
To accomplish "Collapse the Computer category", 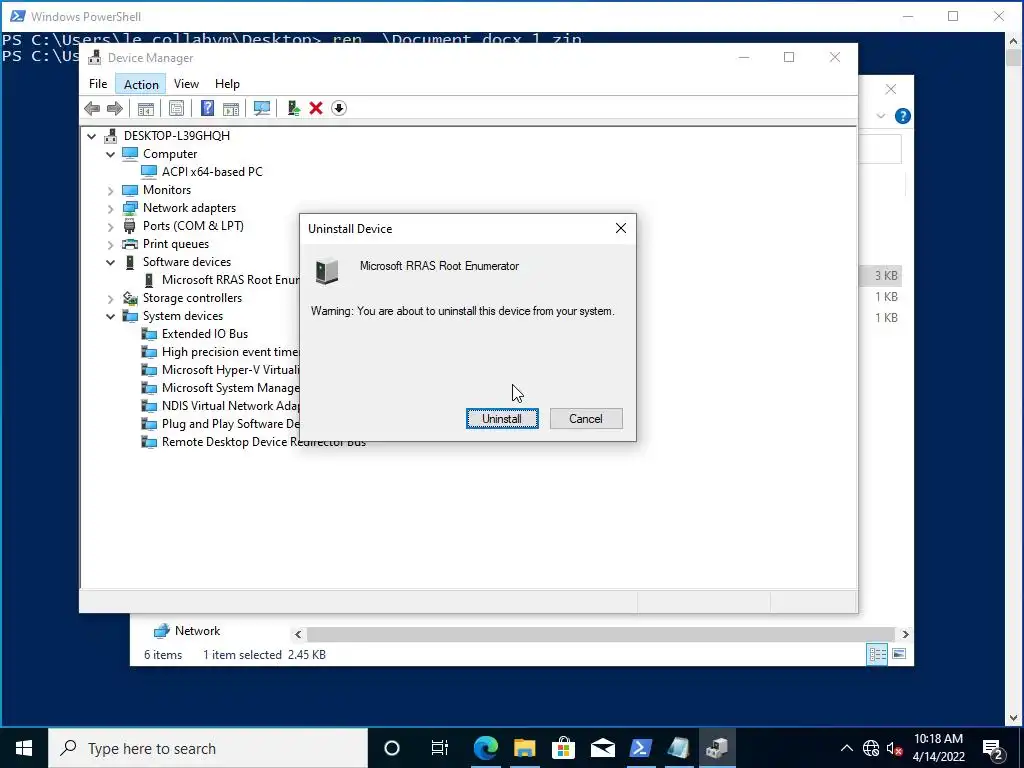I will coord(110,155).
